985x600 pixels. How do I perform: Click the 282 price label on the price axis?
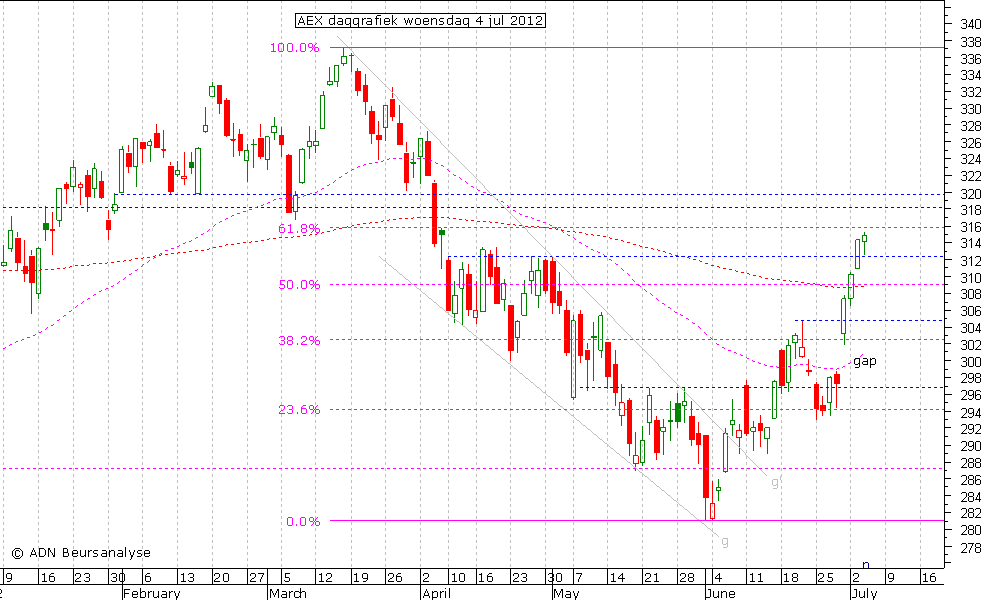[971, 513]
